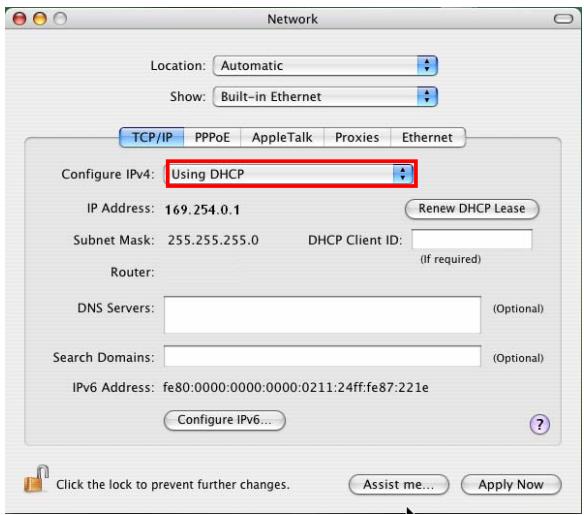Click the Configure IPv6... button
The image size is (584, 515).
point(225,420)
